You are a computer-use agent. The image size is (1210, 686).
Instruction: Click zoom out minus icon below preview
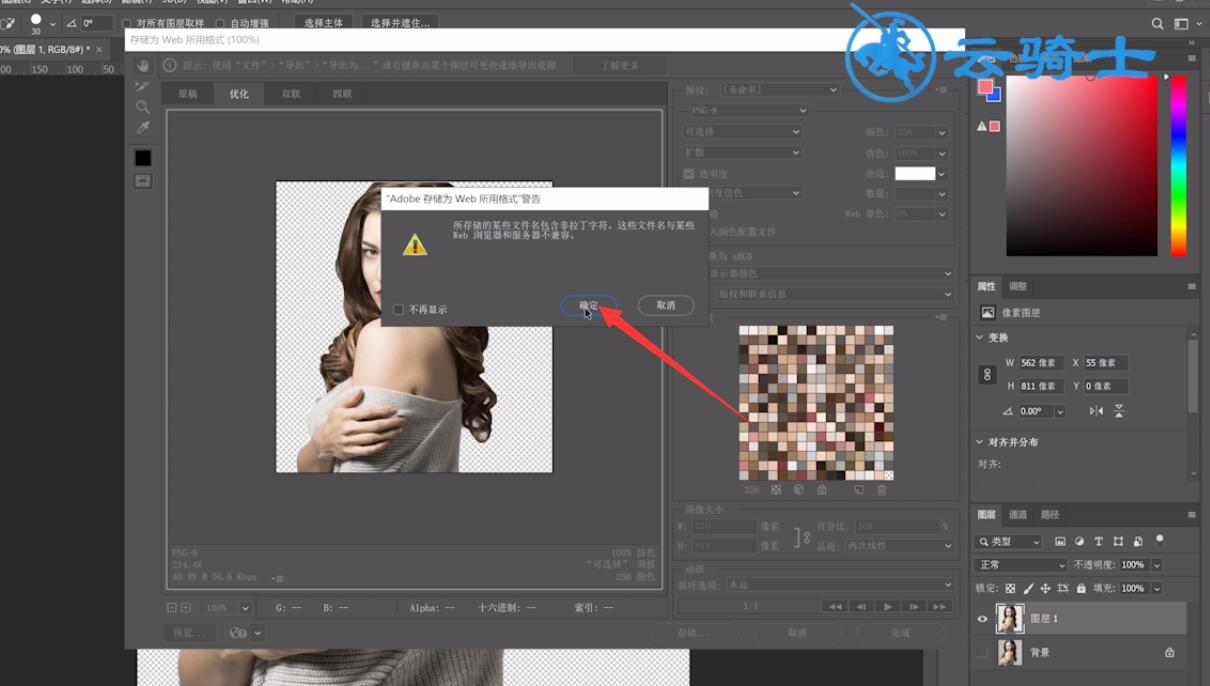(172, 608)
